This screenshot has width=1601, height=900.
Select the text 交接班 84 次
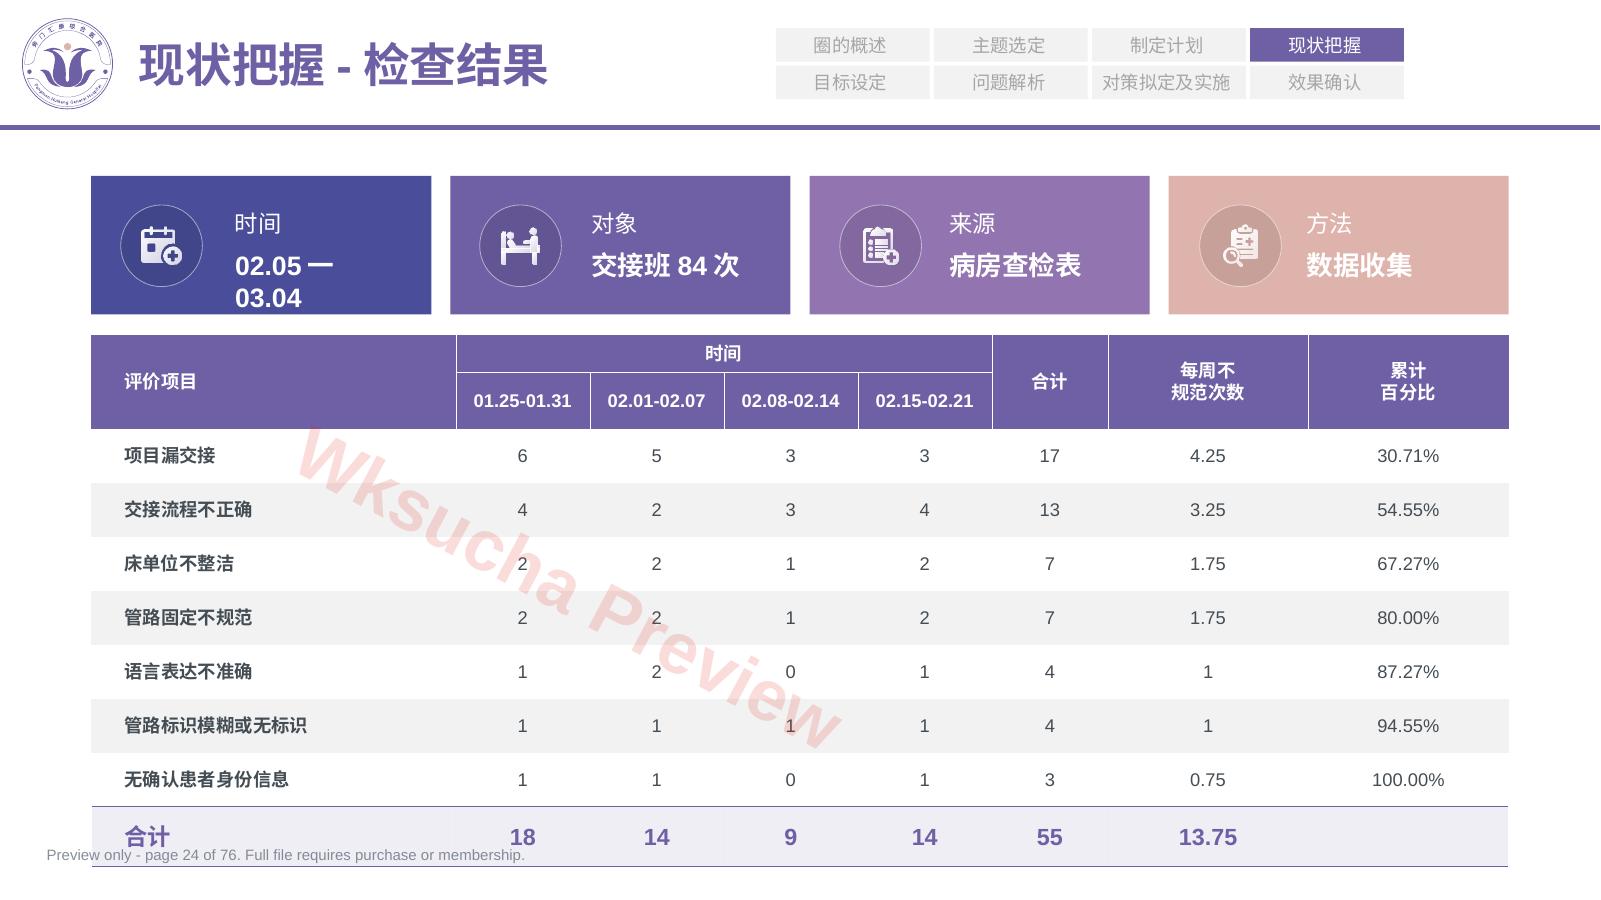click(x=665, y=266)
